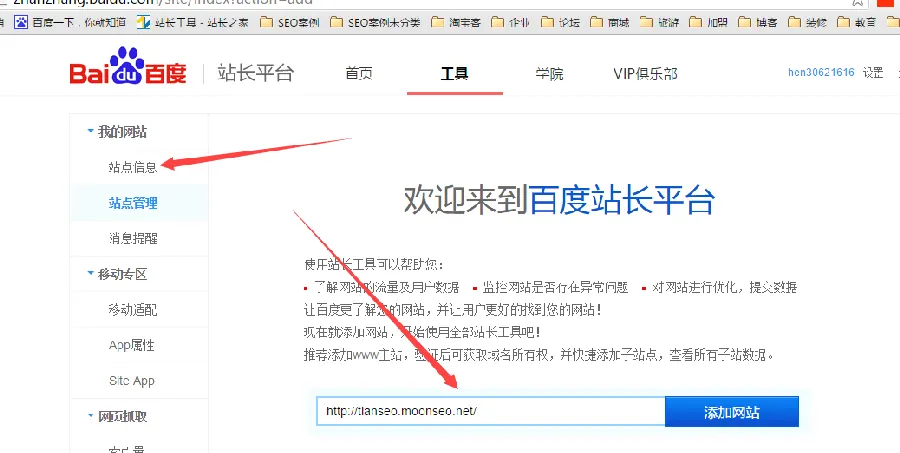Open Site App in the sidebar
900x453 pixels.
pos(131,381)
